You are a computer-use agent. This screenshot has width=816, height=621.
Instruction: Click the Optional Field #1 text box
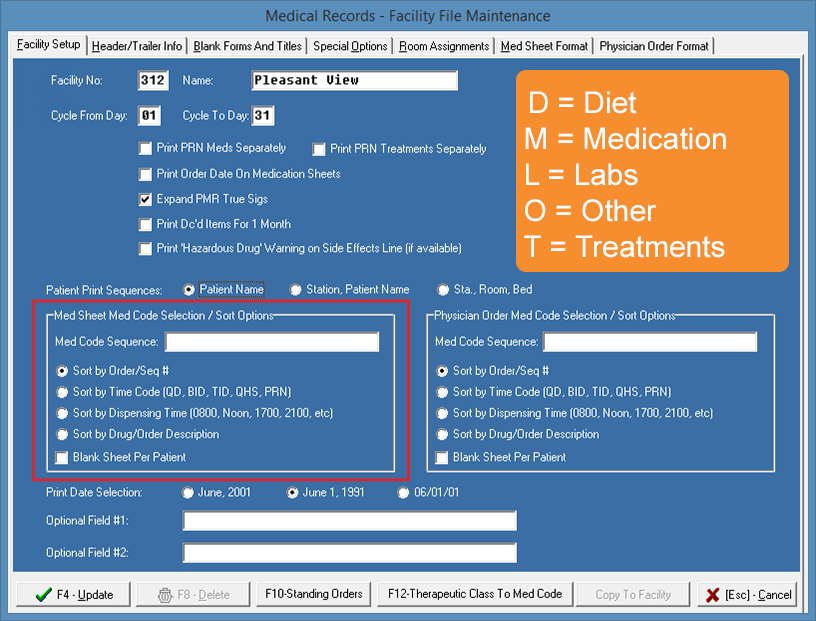click(x=349, y=521)
